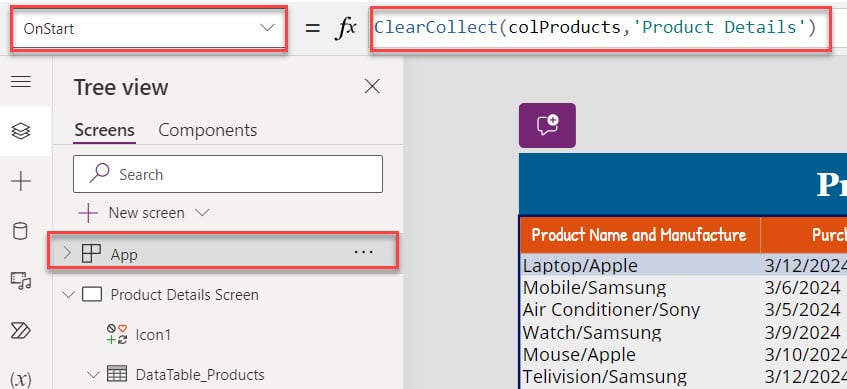Click the New screen button
The image size is (847, 389).
pos(133,213)
